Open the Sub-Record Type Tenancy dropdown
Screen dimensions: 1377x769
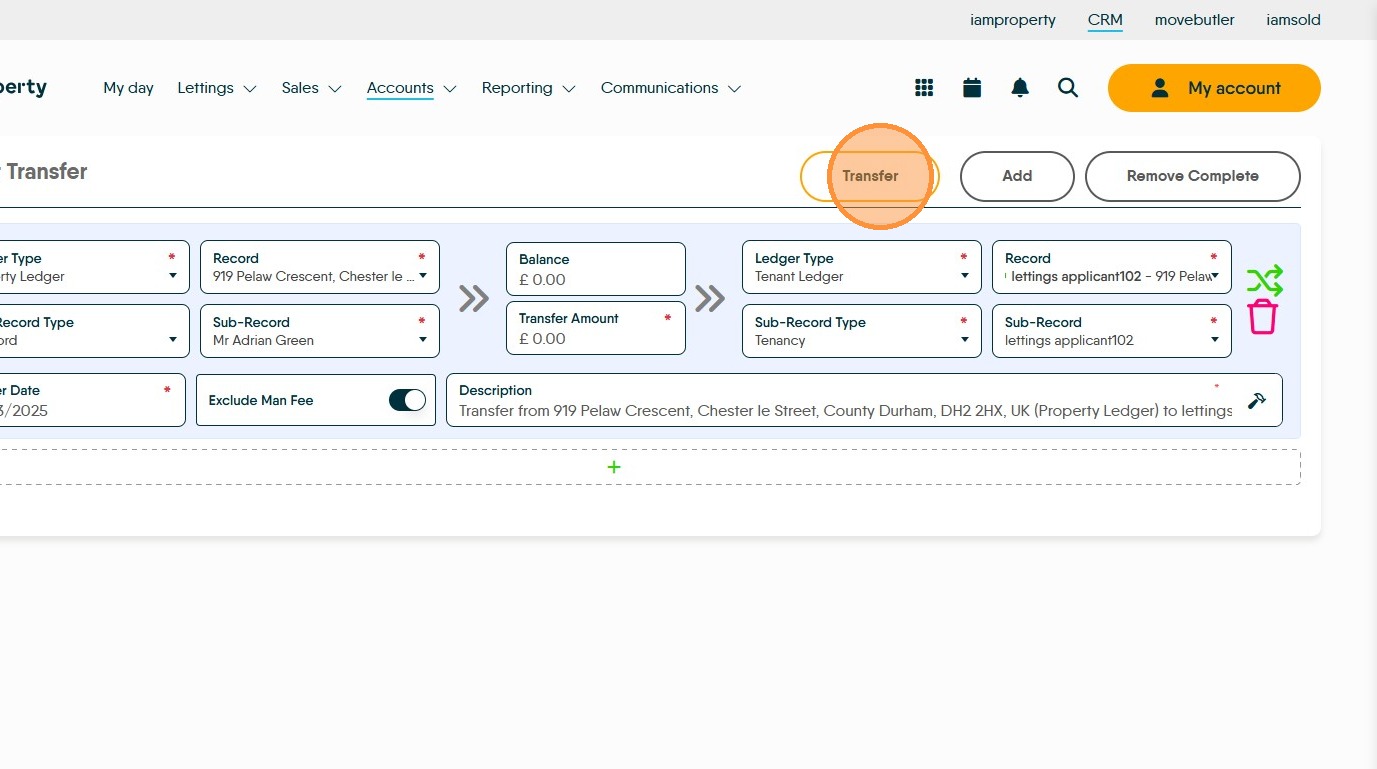[862, 331]
